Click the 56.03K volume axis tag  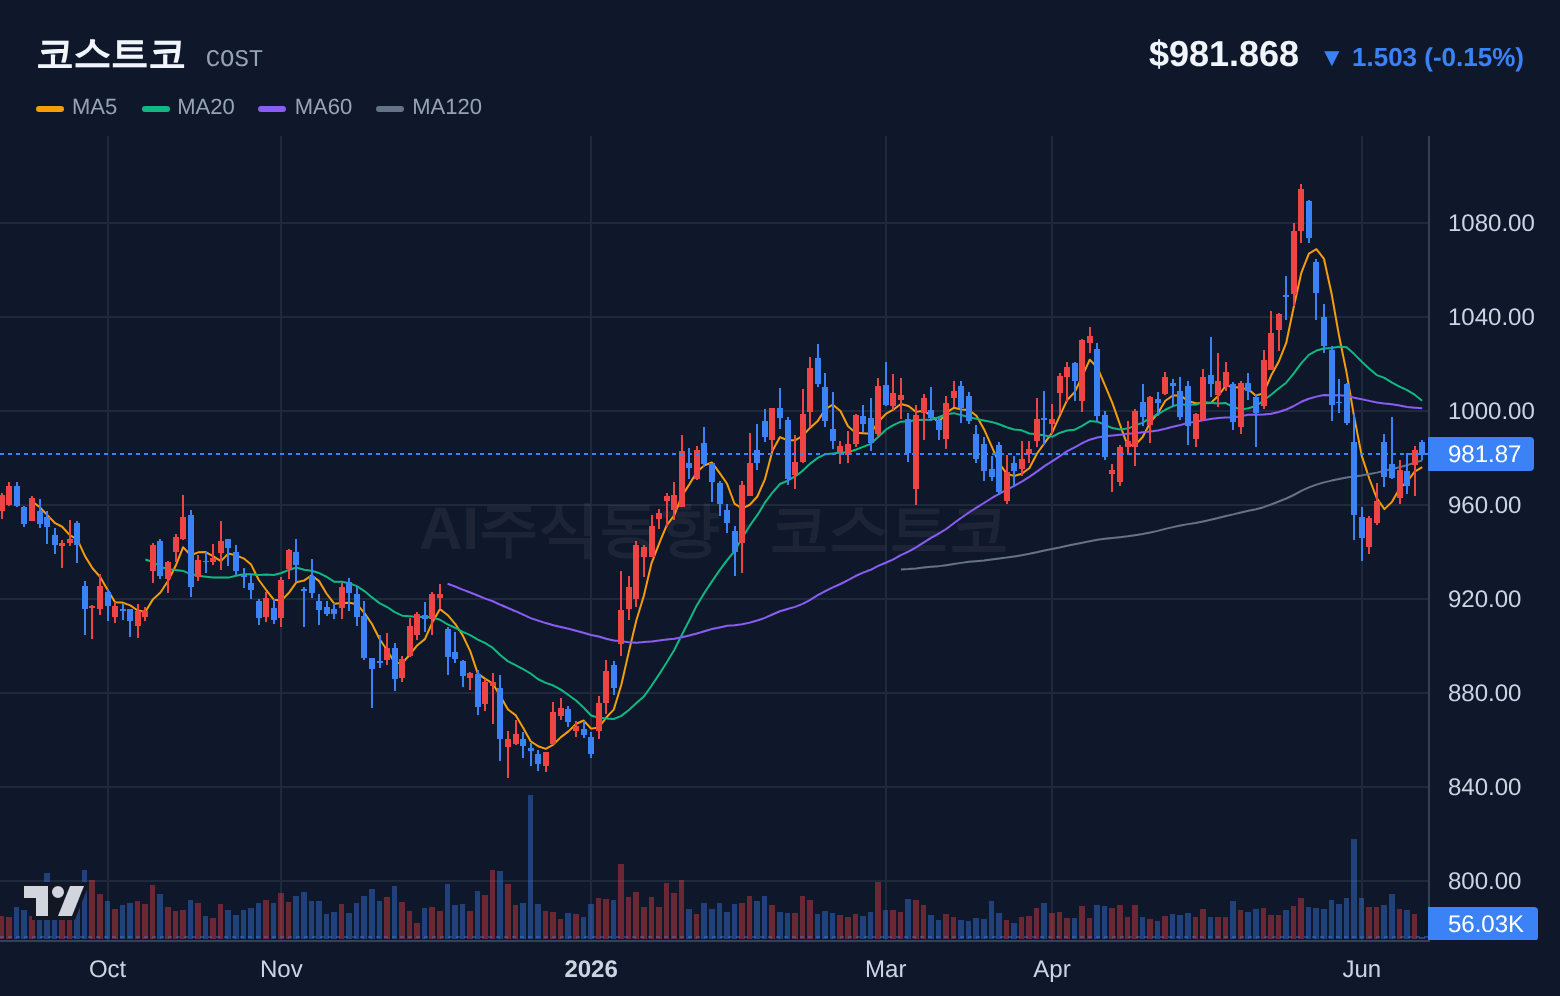tap(1483, 924)
